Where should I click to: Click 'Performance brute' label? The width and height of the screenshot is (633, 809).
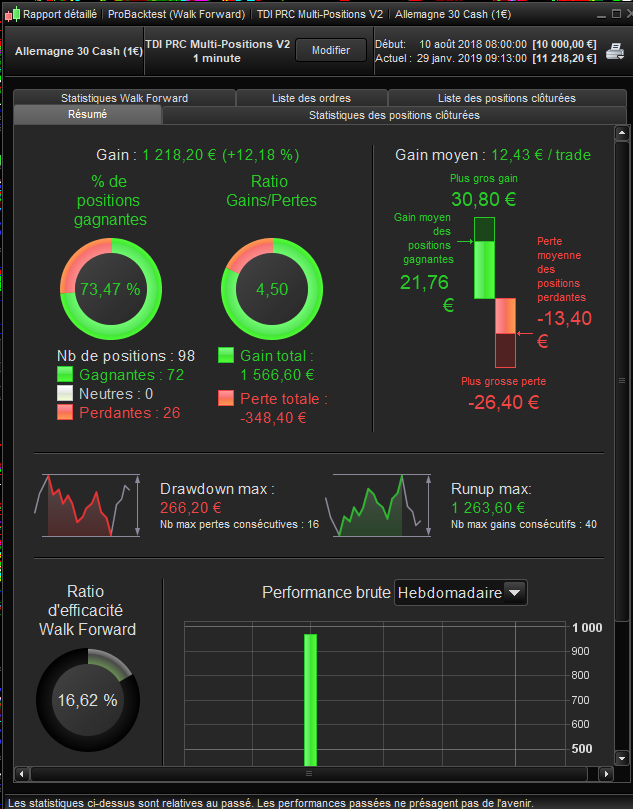(326, 592)
